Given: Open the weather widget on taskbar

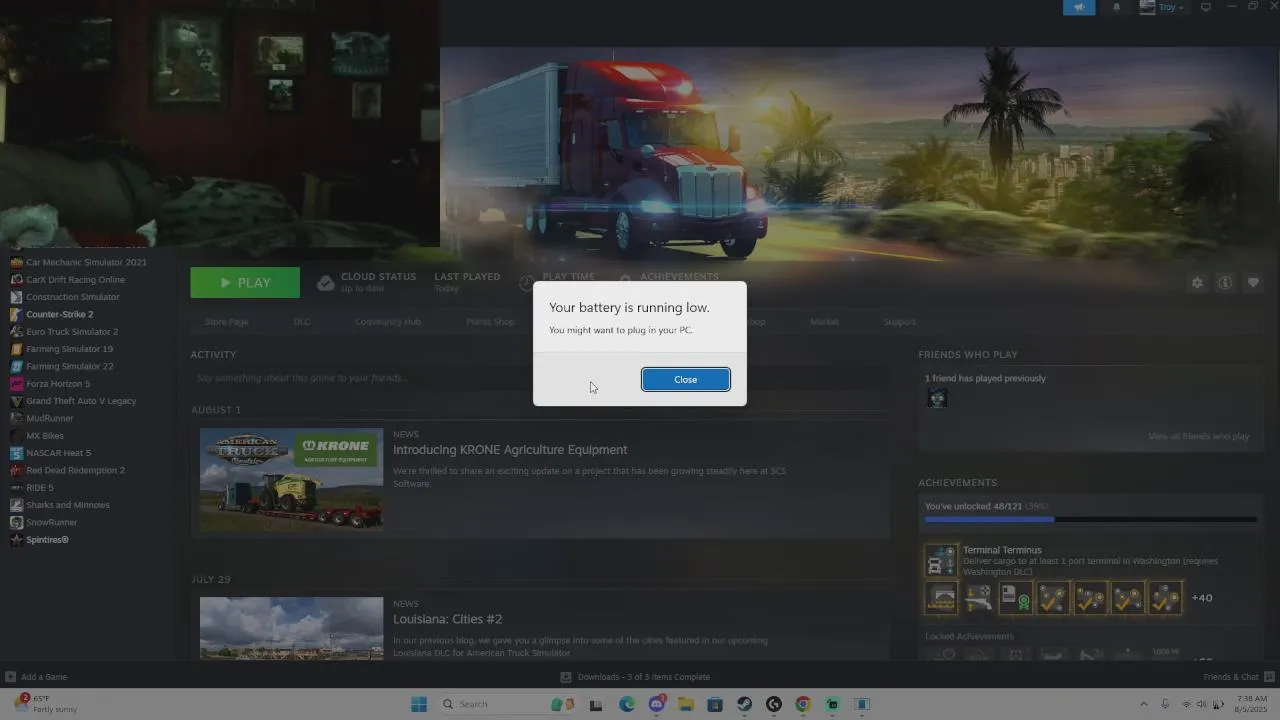Looking at the screenshot, I should pos(44,704).
